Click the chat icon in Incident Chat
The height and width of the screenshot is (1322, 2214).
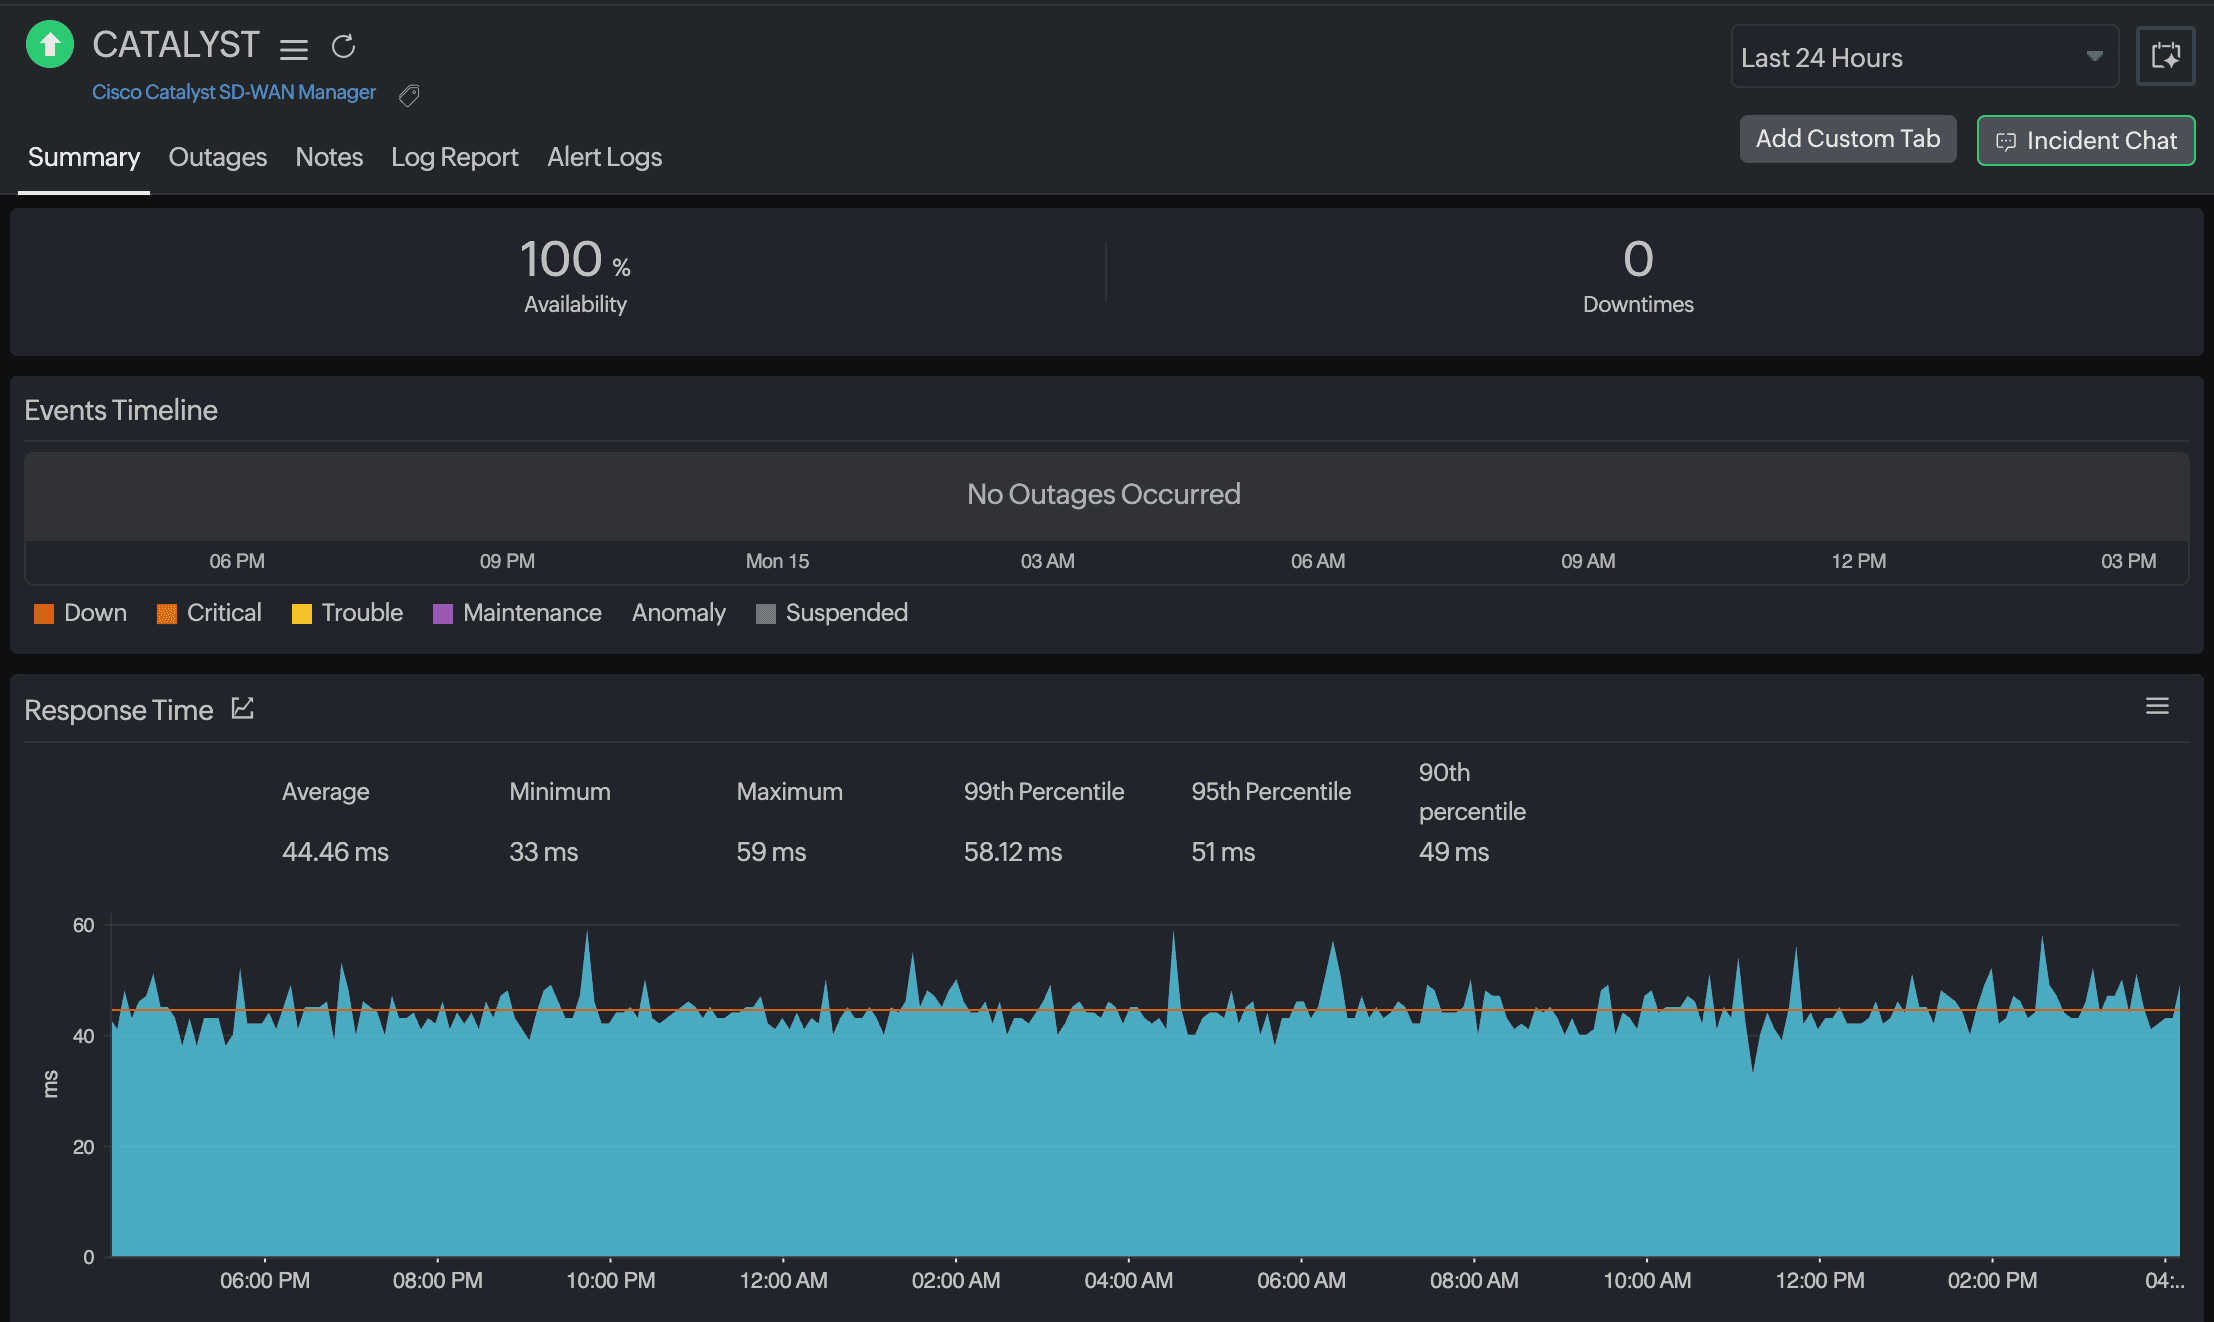pos(2005,141)
